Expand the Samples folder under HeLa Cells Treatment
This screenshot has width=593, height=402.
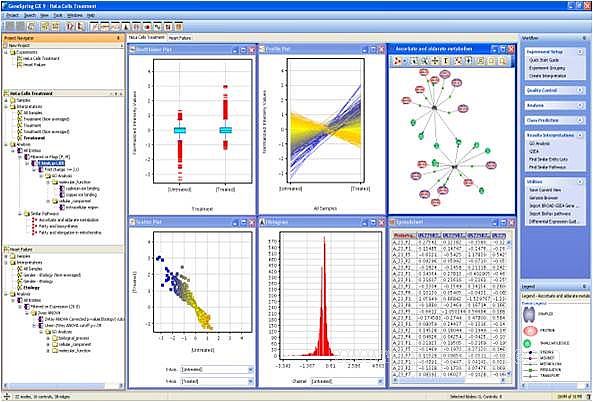(6, 100)
